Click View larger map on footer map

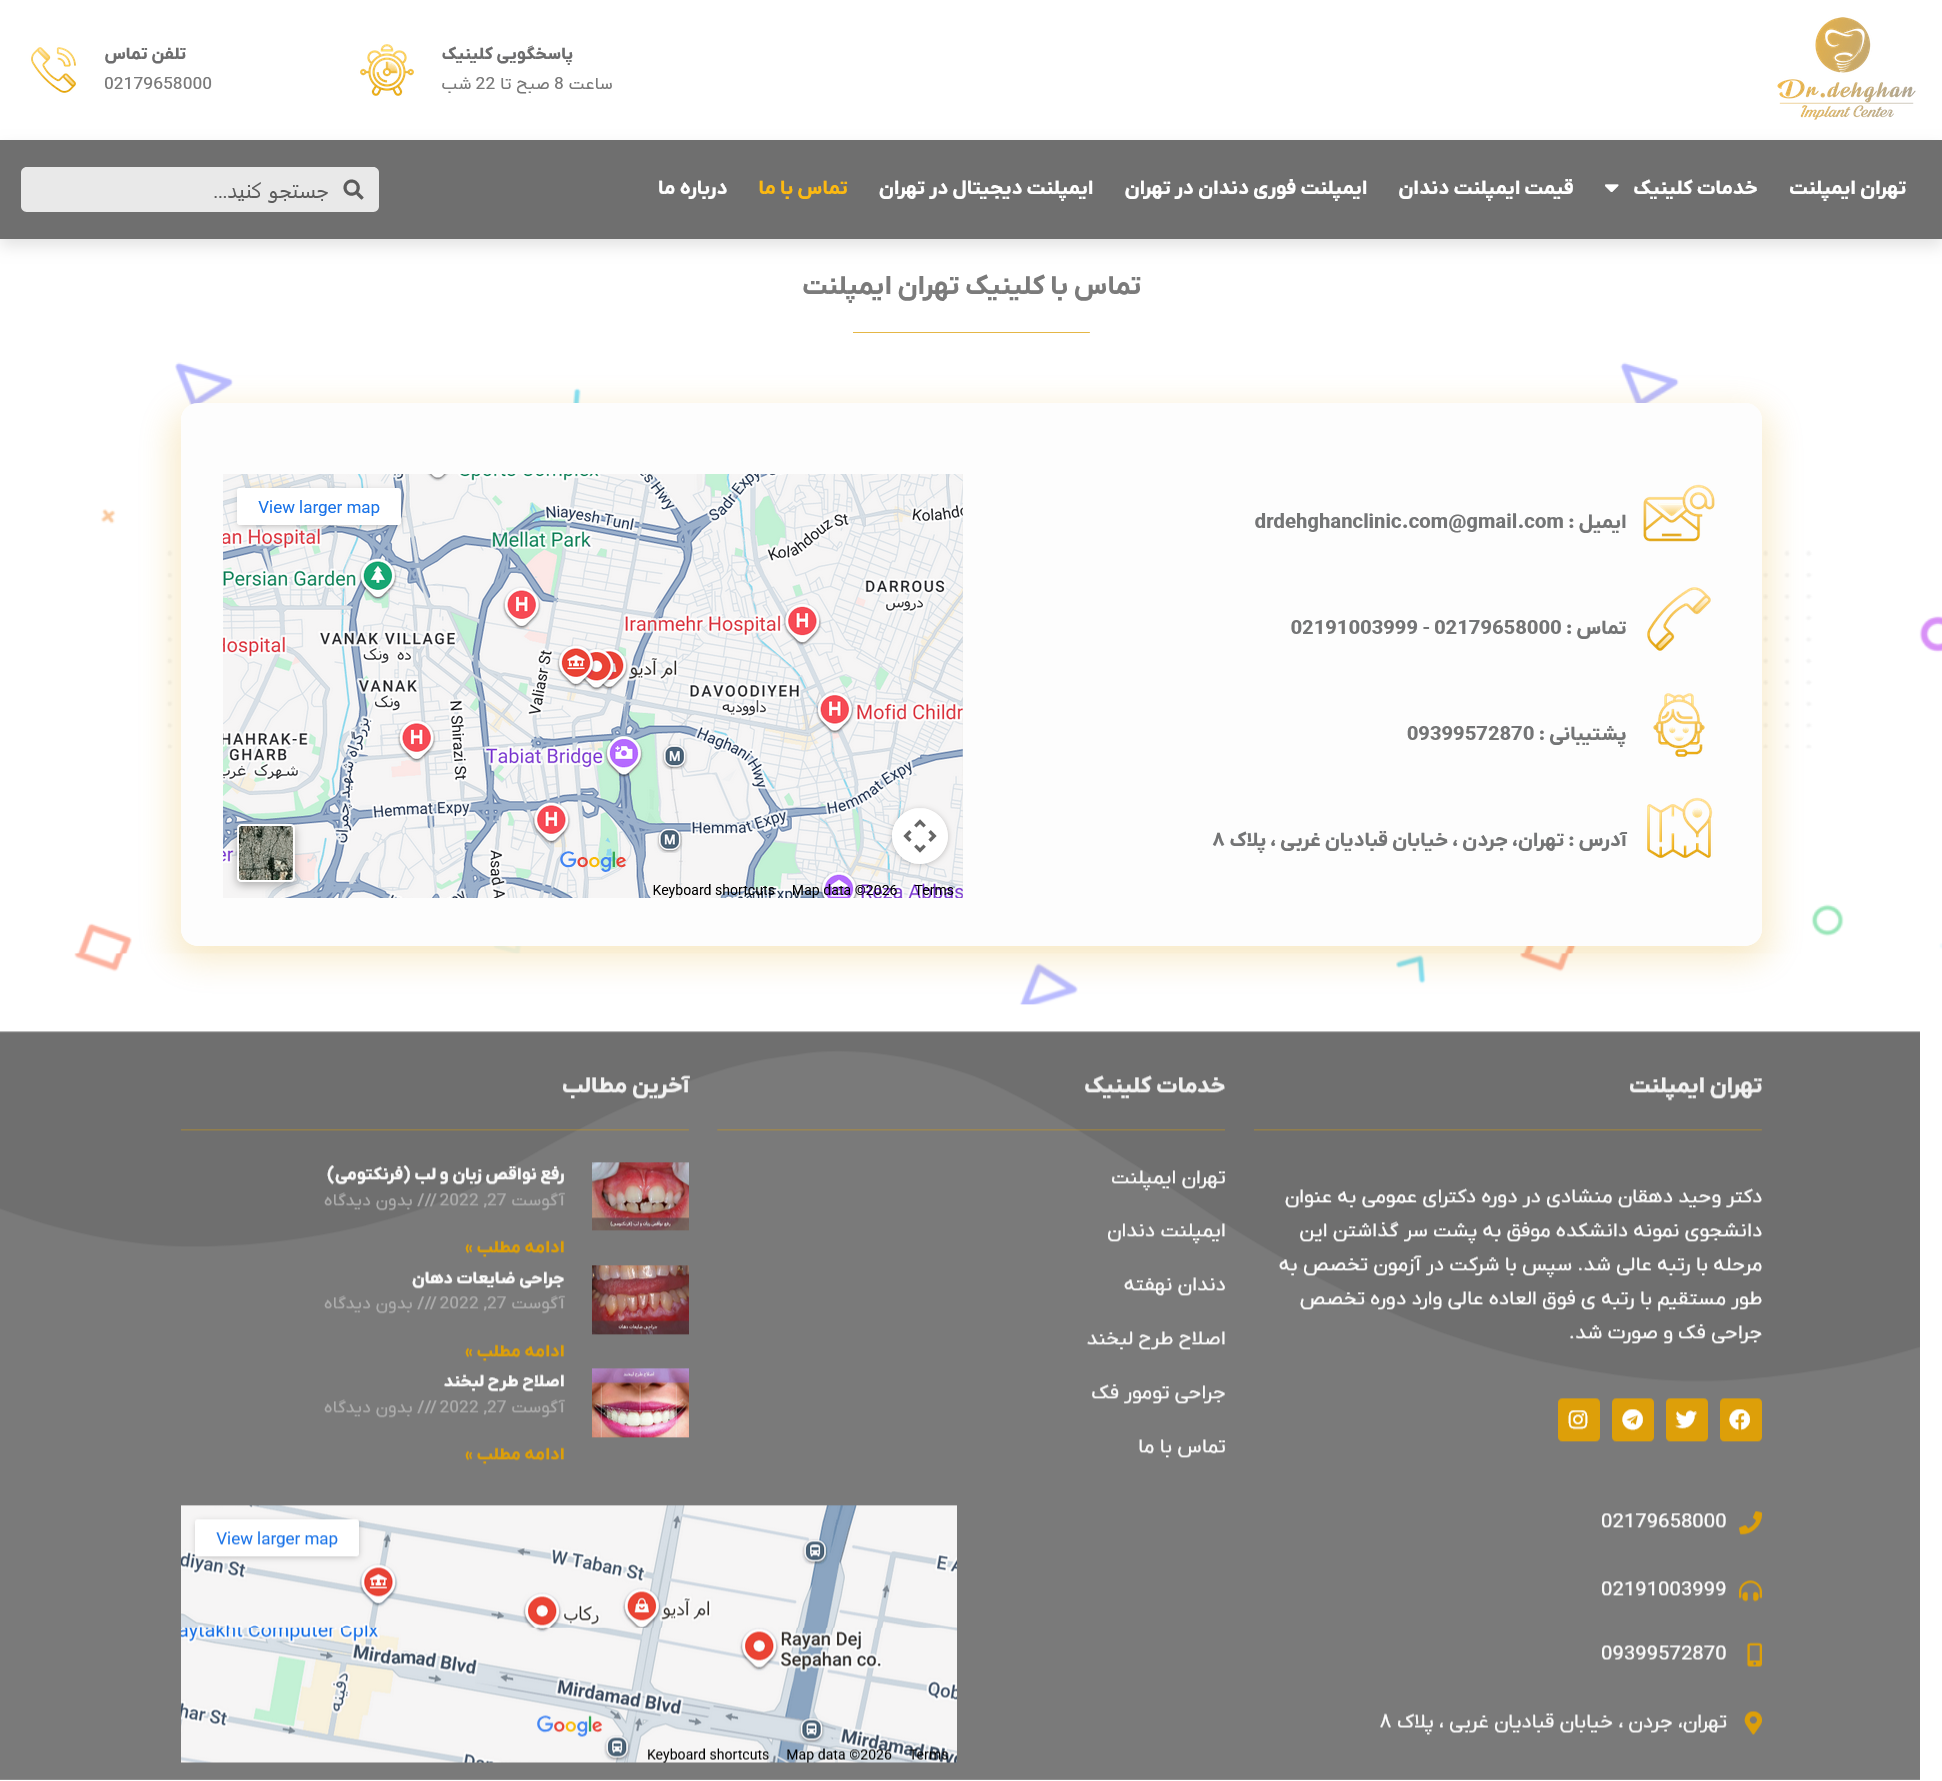(x=277, y=1538)
